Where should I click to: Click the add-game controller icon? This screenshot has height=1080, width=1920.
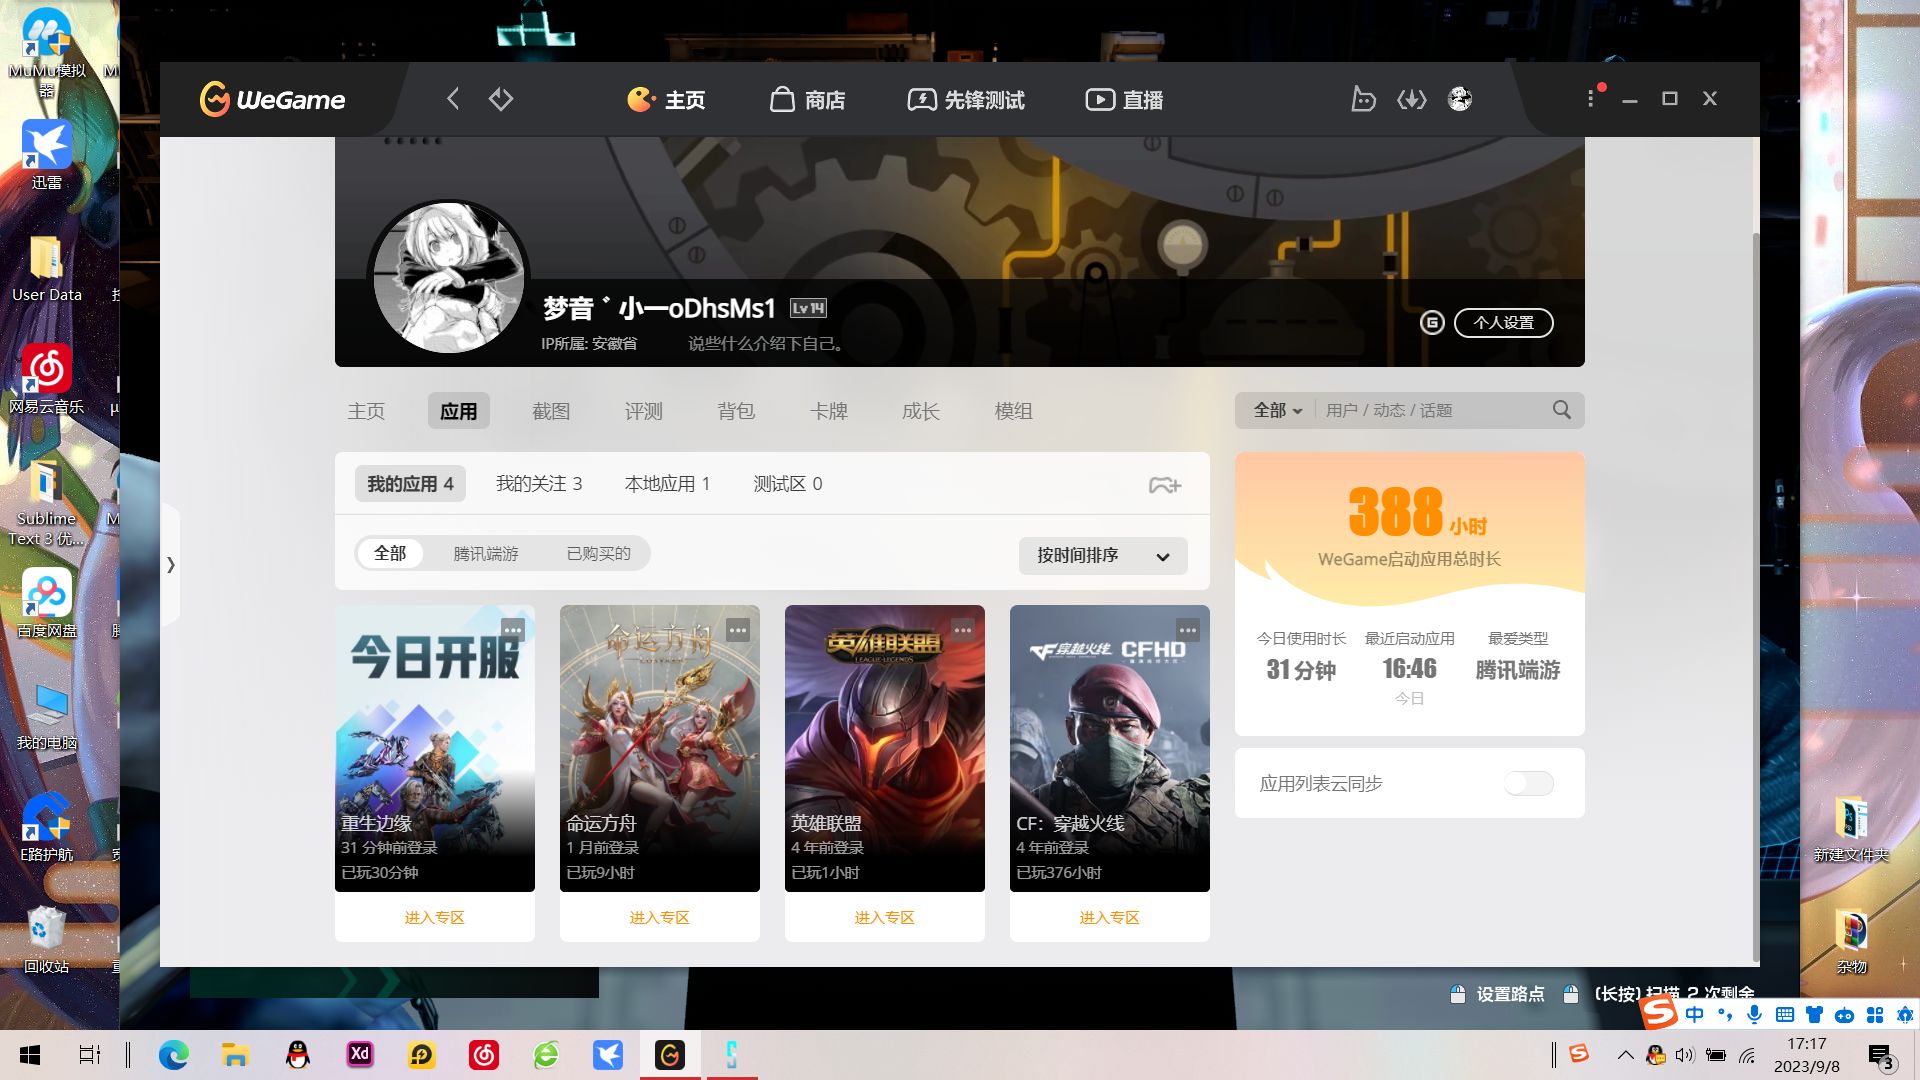point(1165,485)
